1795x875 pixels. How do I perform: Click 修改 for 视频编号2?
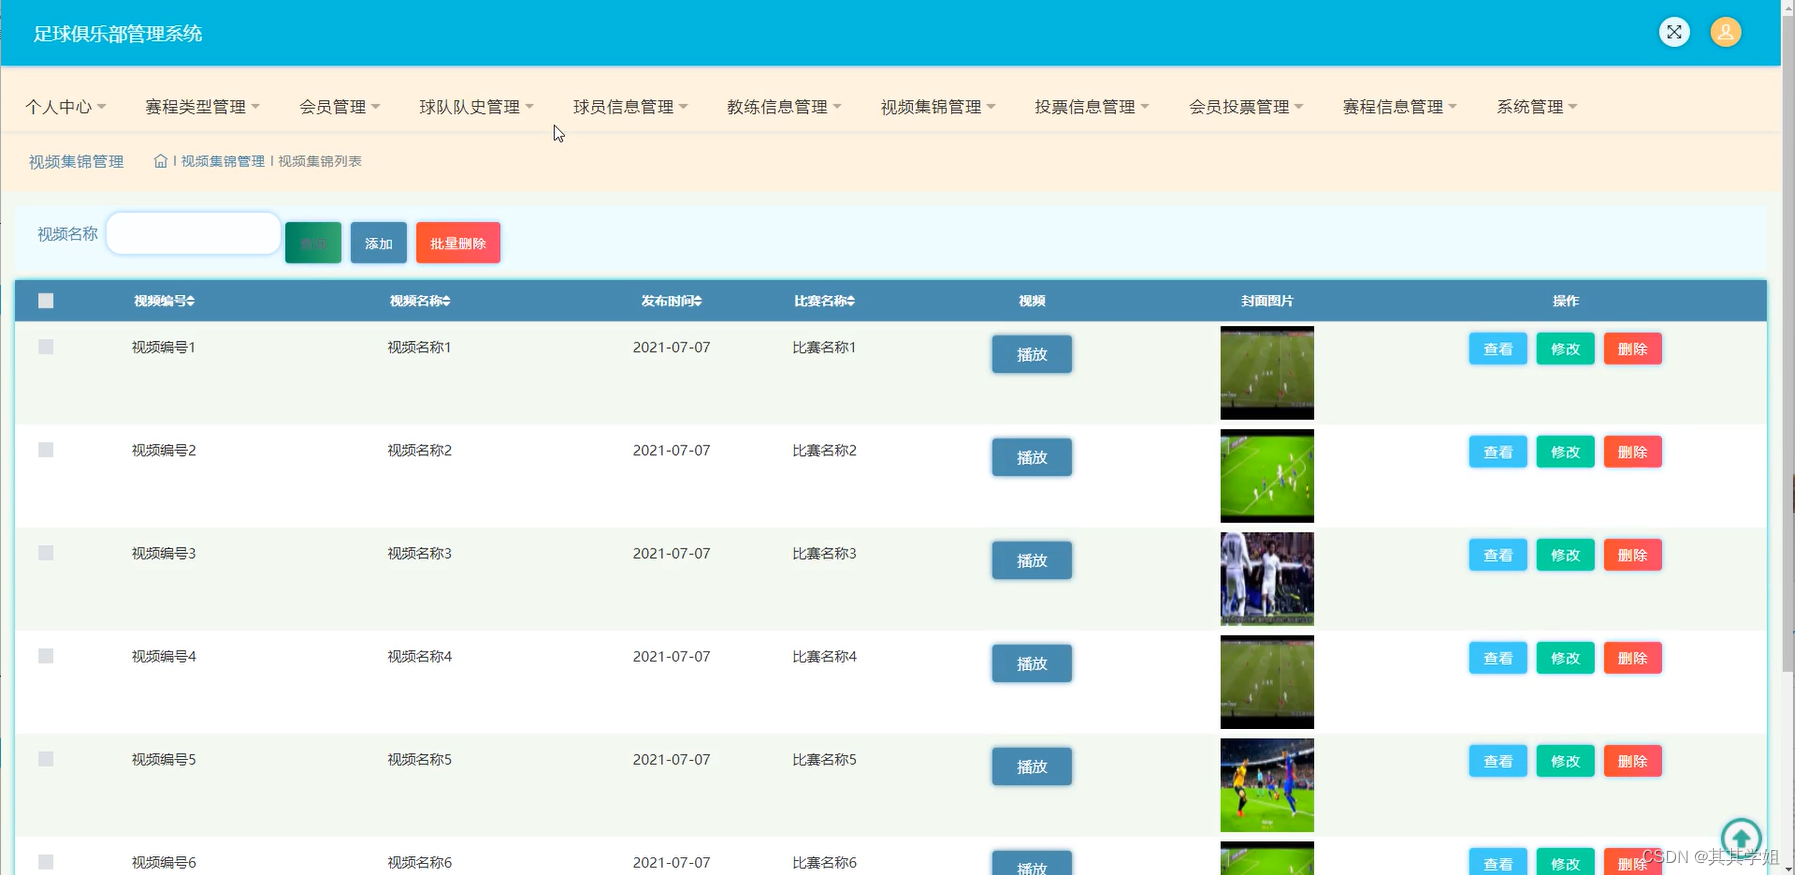1565,452
